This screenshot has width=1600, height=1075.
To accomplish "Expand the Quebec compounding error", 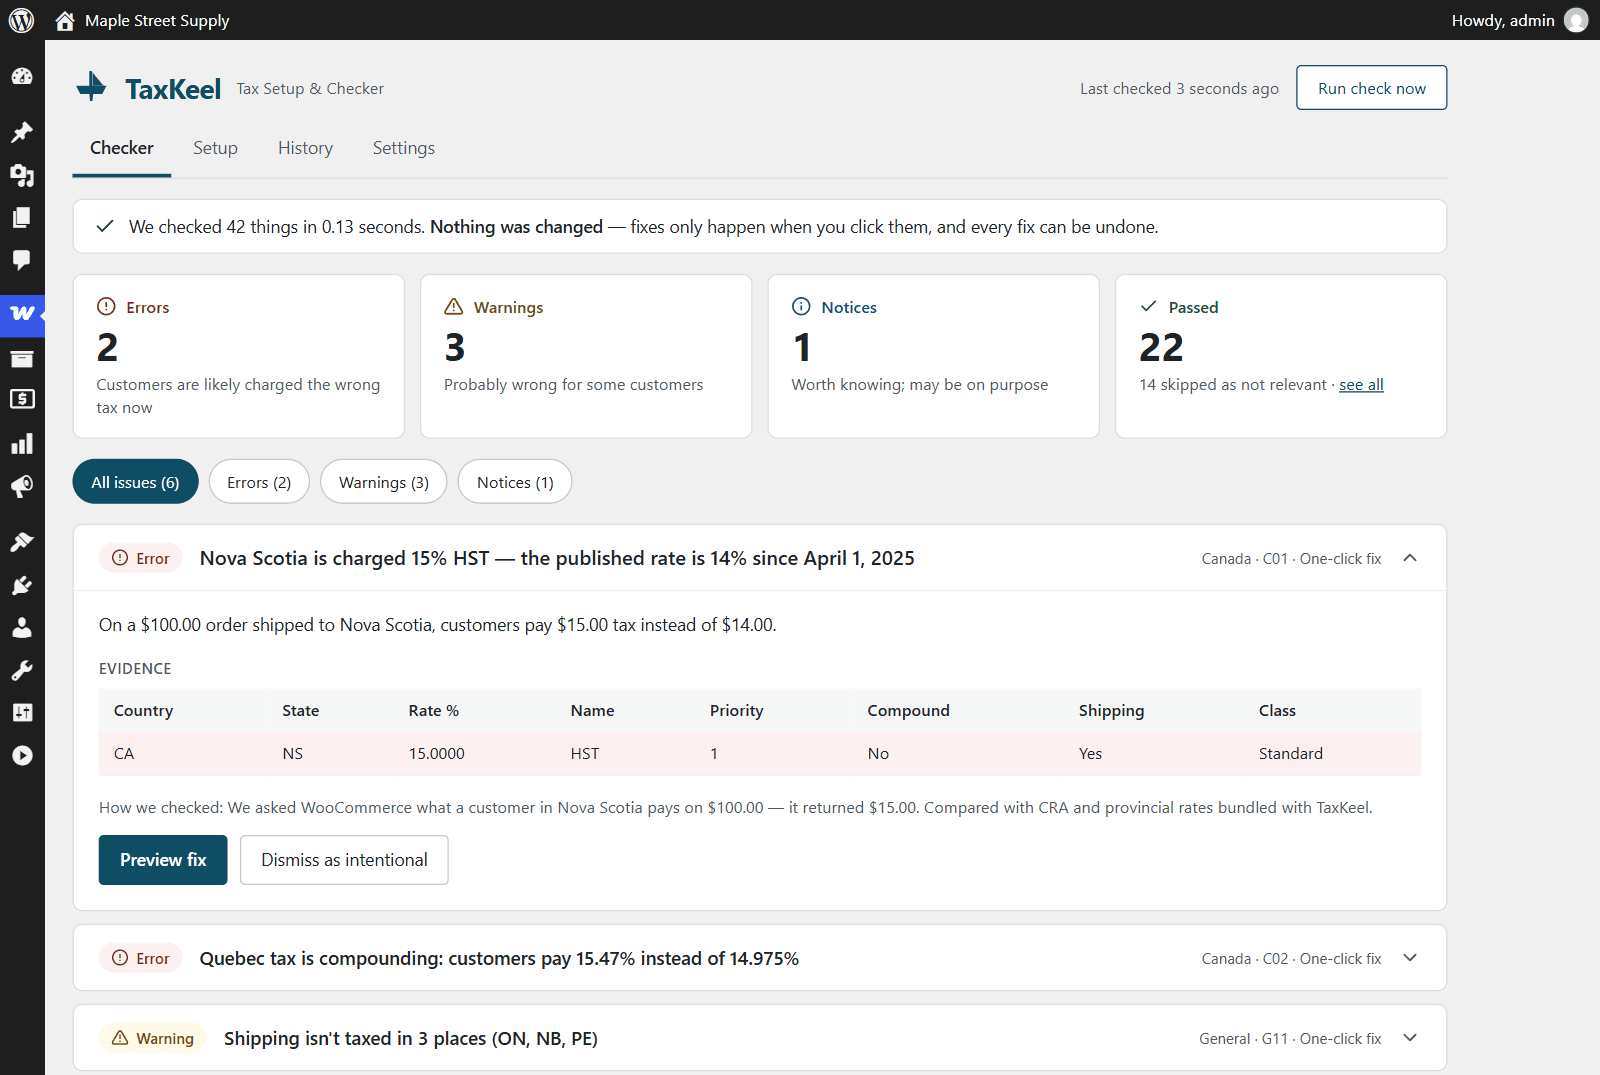I will [x=1410, y=958].
